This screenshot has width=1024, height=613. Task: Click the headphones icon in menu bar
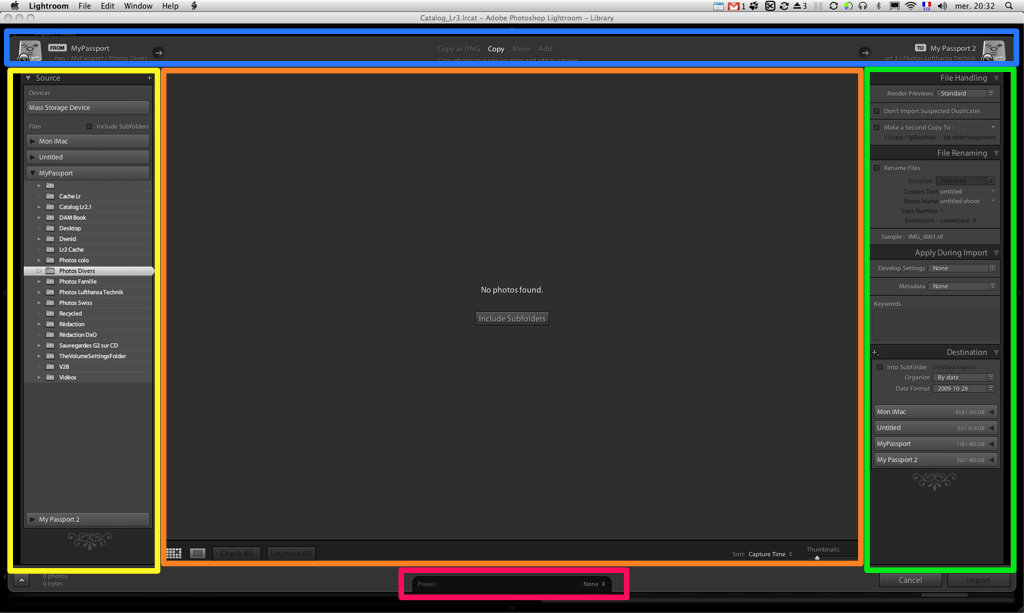pos(863,6)
